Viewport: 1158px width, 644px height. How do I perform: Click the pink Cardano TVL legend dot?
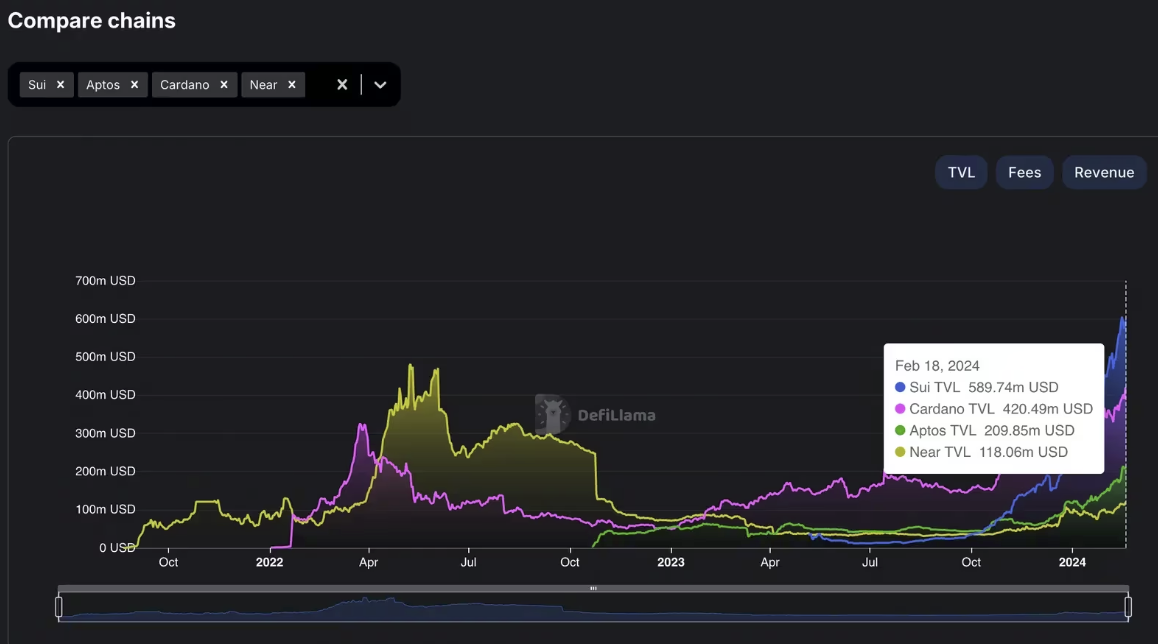900,409
